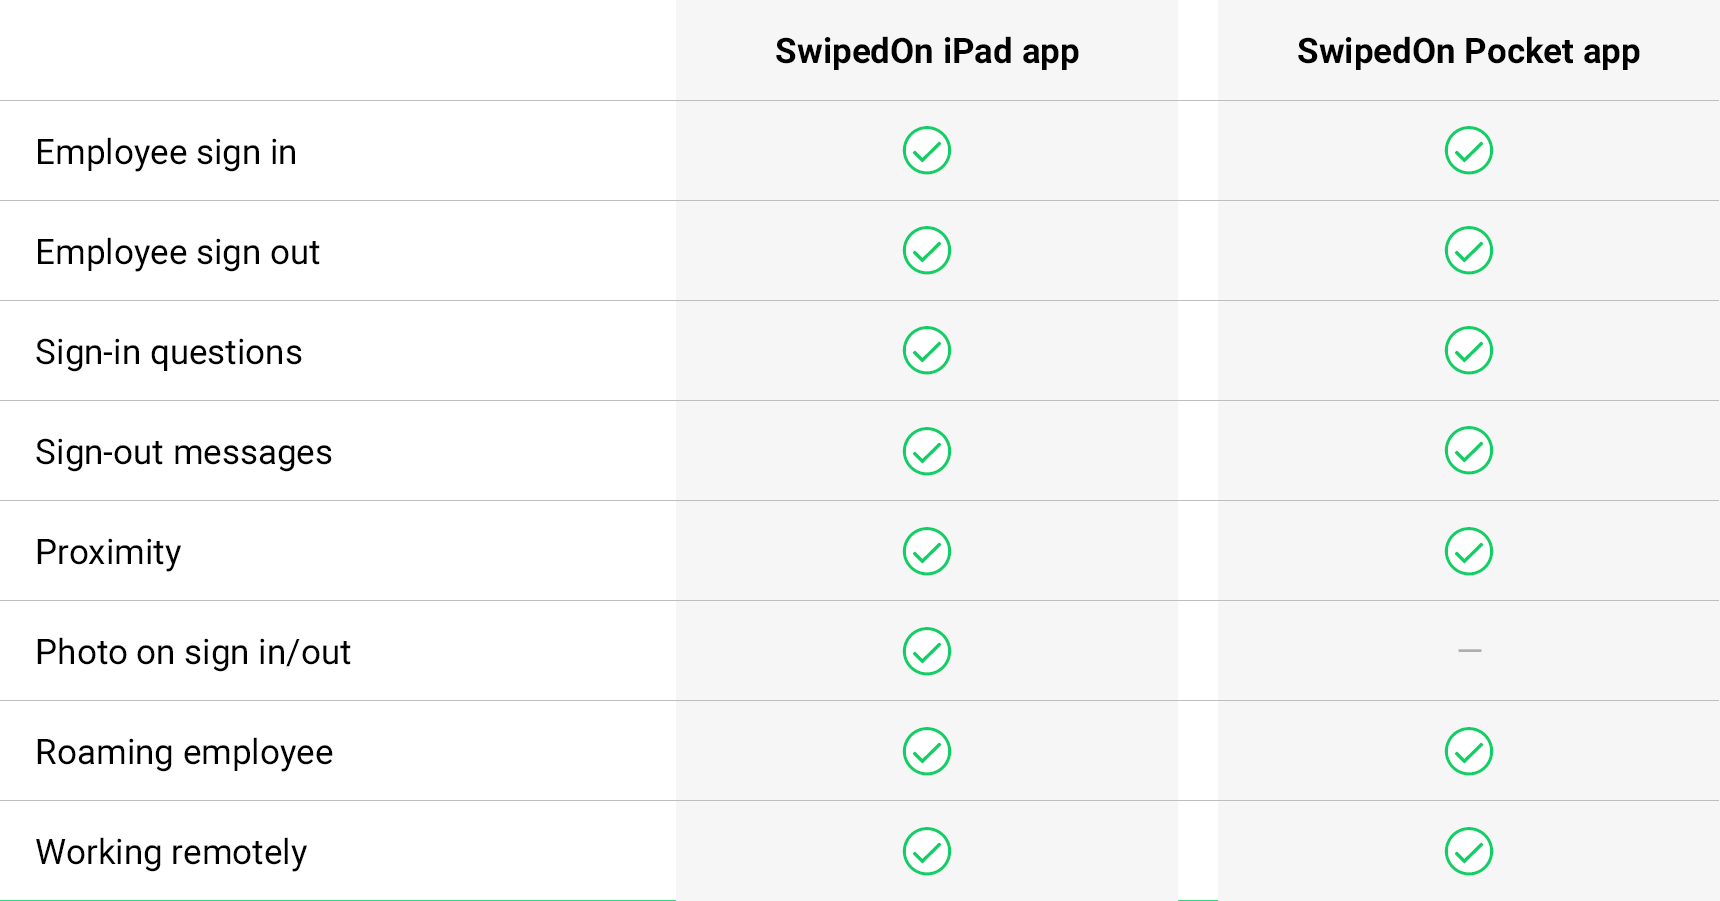Click the Pocket app checkmark for Sign-in questions

pos(1469,351)
